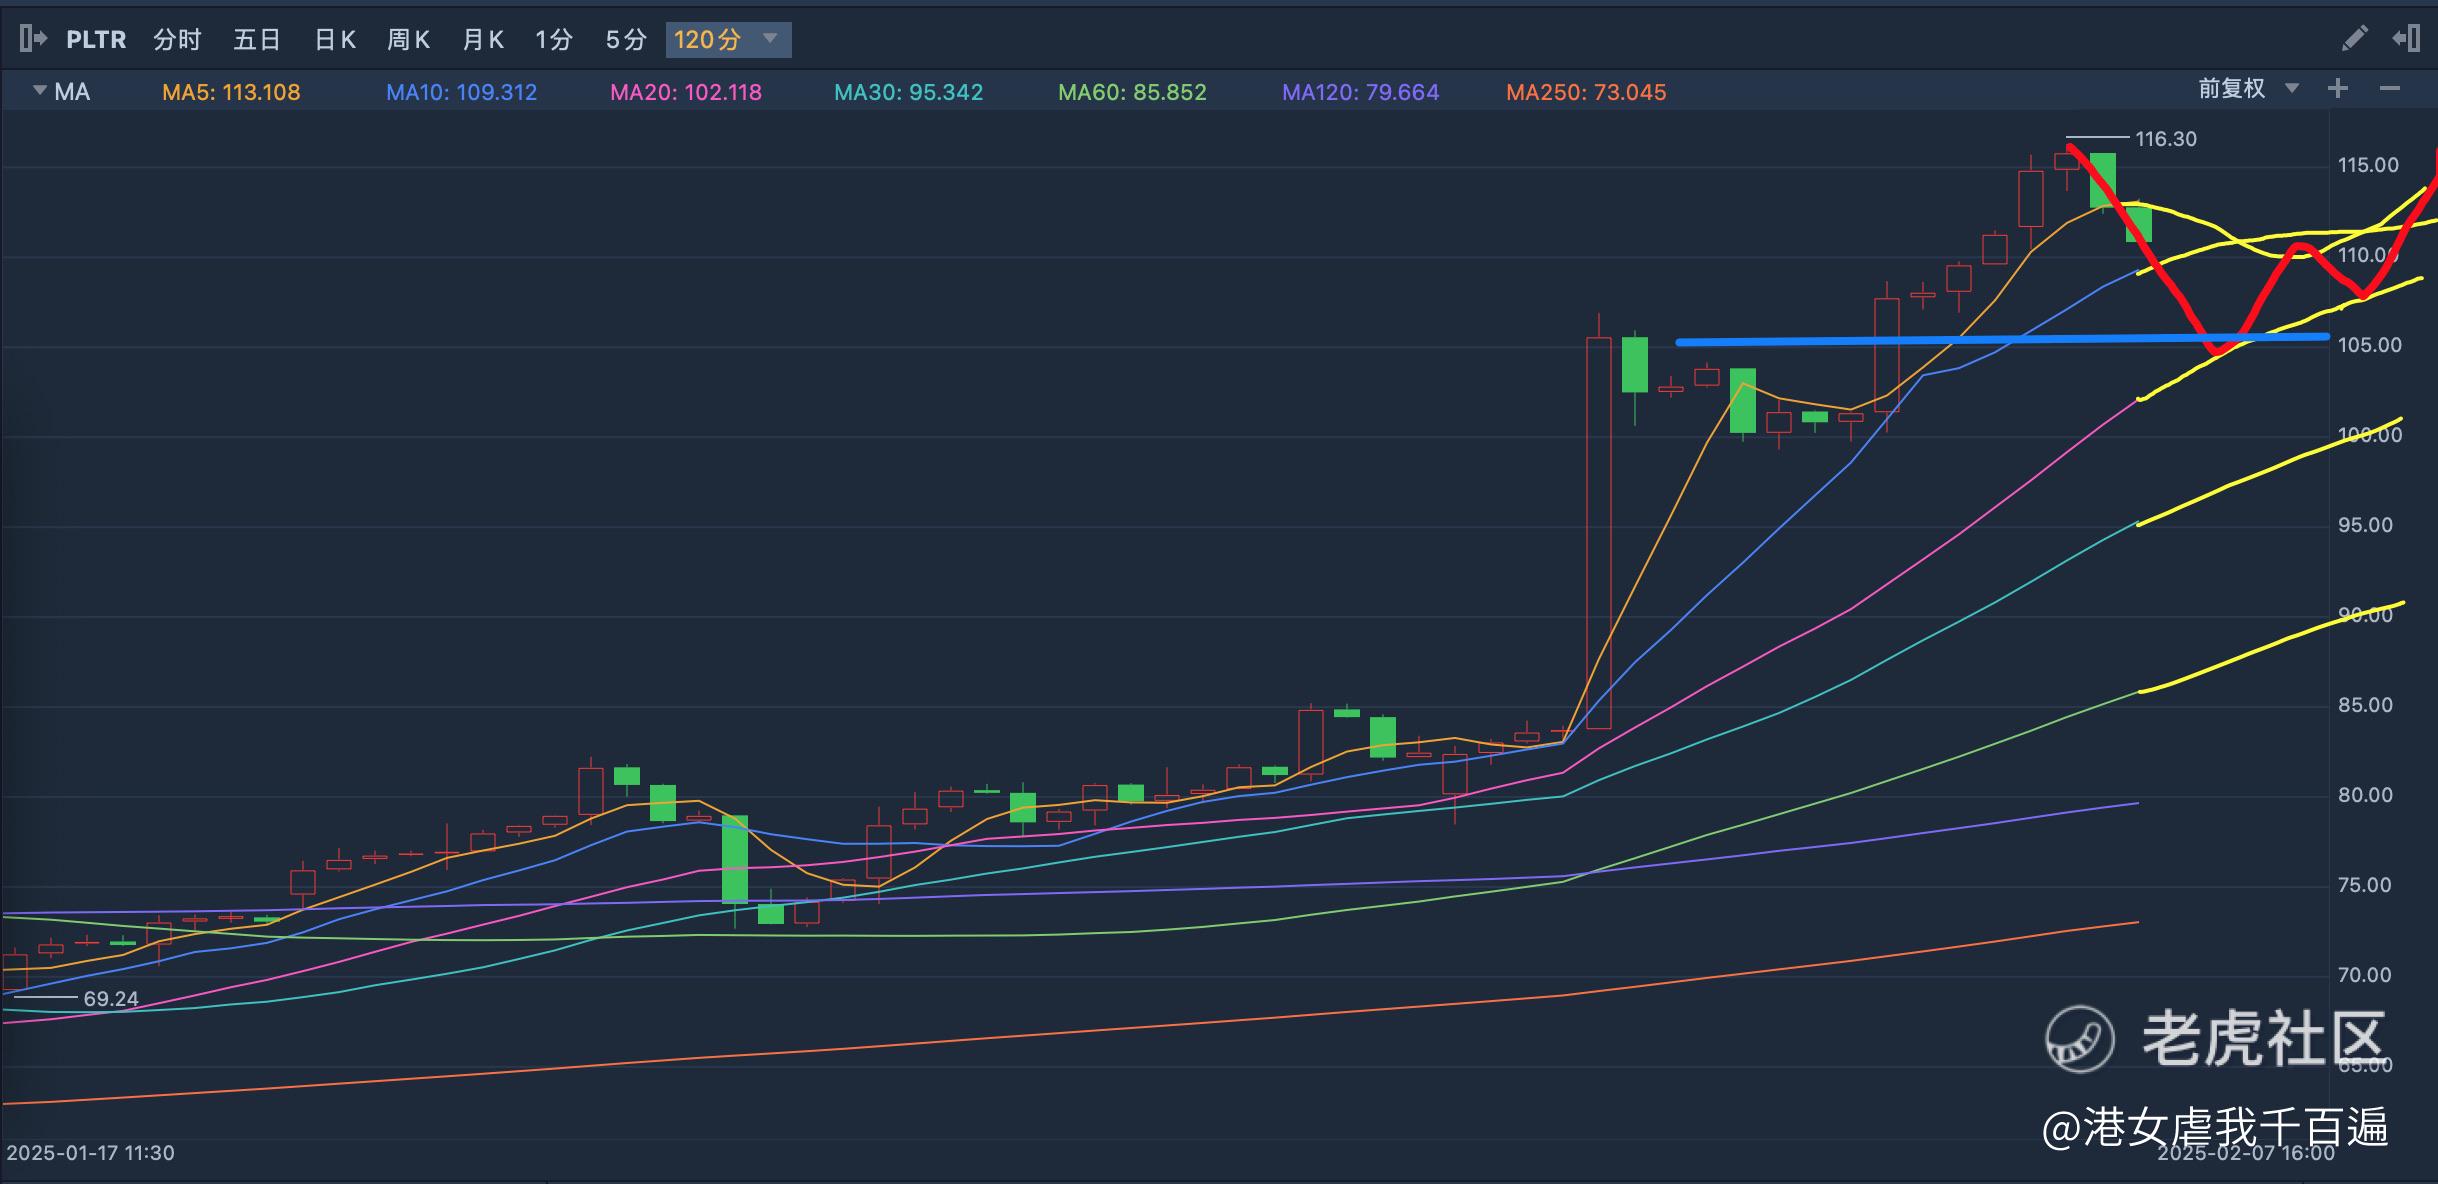Switch to the 五日 five-day tab
2438x1184 pixels.
click(257, 40)
